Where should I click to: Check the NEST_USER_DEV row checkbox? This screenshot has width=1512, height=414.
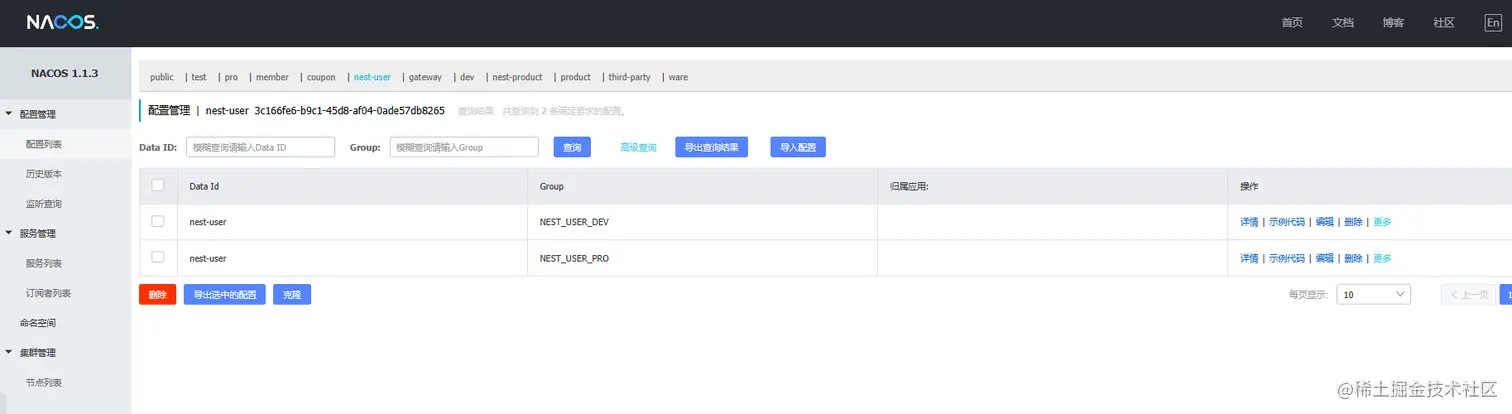158,221
